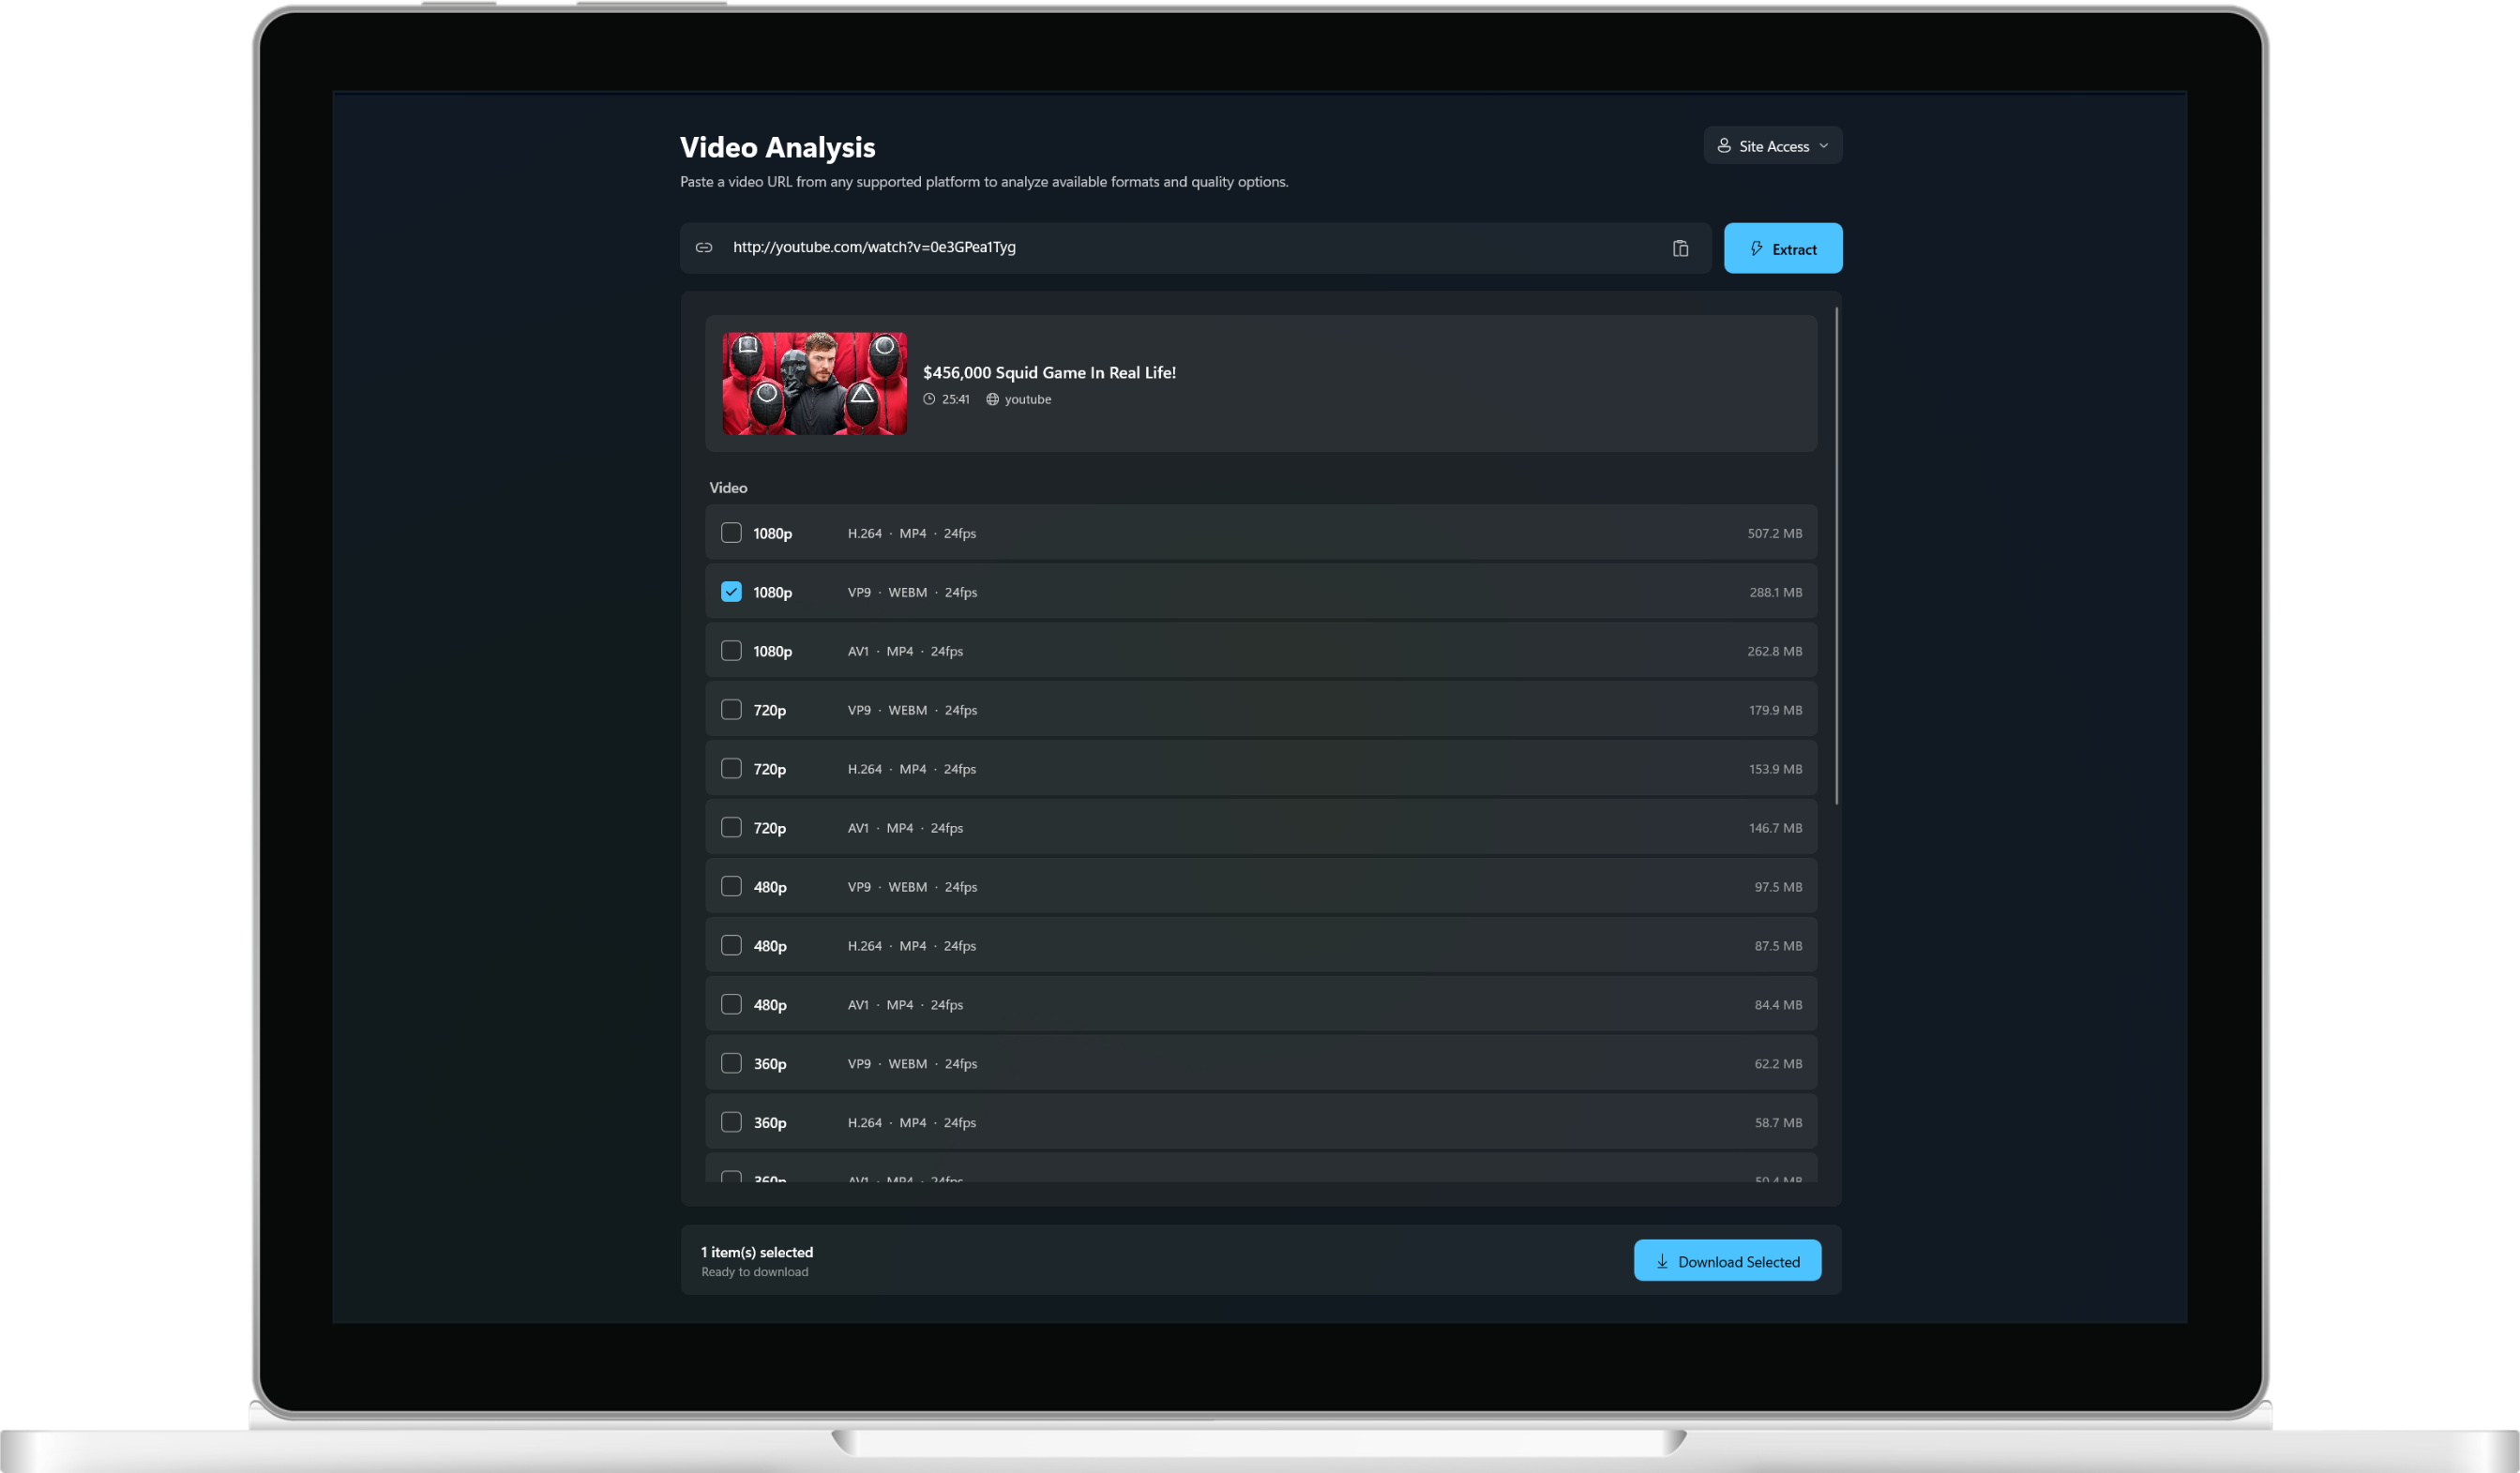Image resolution: width=2520 pixels, height=1473 pixels.
Task: Click 'H.264 · MP4 · 24fps' in first 1080p row
Action: [911, 533]
